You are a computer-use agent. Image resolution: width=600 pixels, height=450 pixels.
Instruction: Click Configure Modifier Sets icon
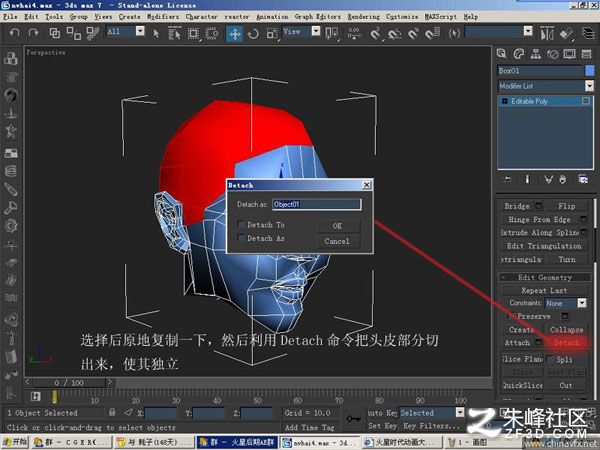tap(583, 179)
